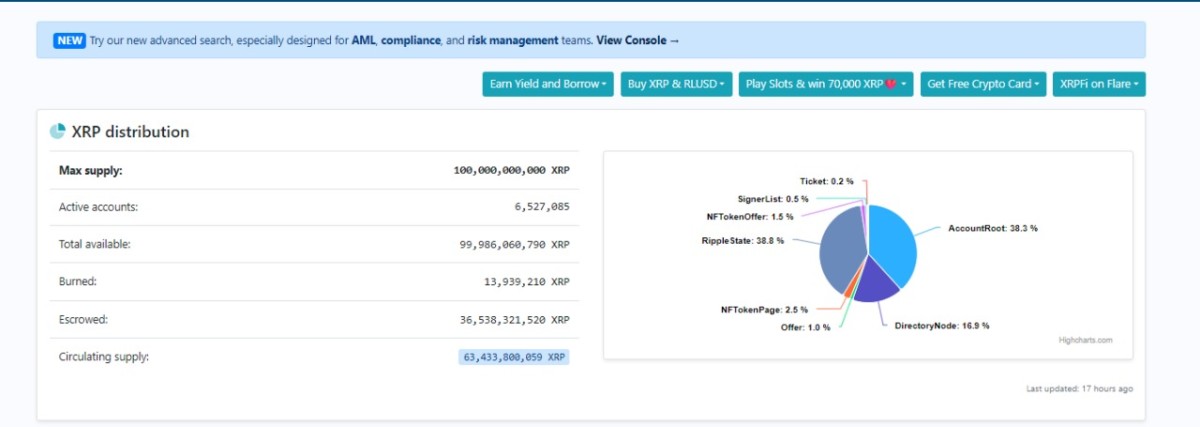
Task: Follow the View Console link
Action: [638, 40]
